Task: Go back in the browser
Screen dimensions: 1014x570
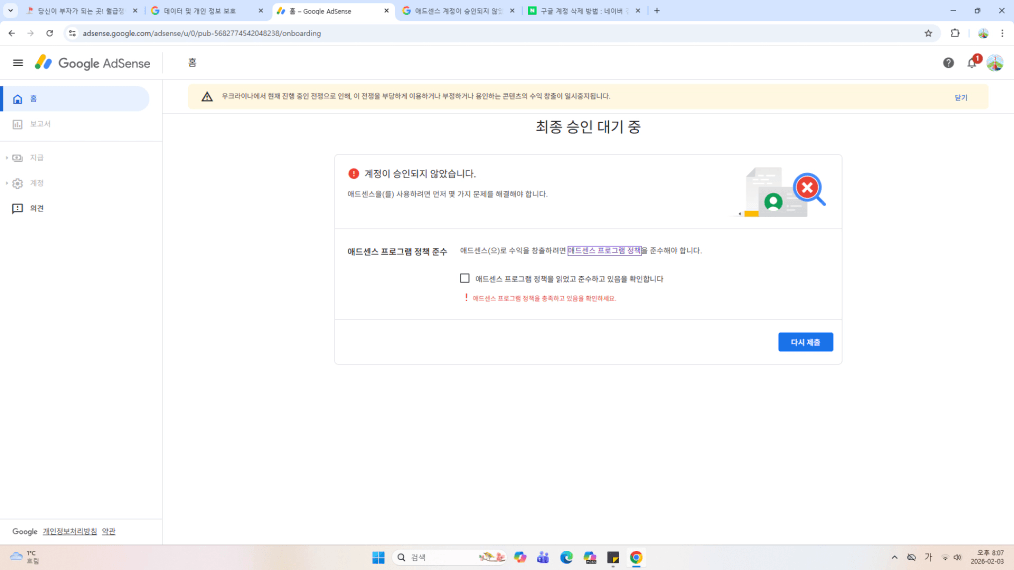Action: (x=12, y=33)
